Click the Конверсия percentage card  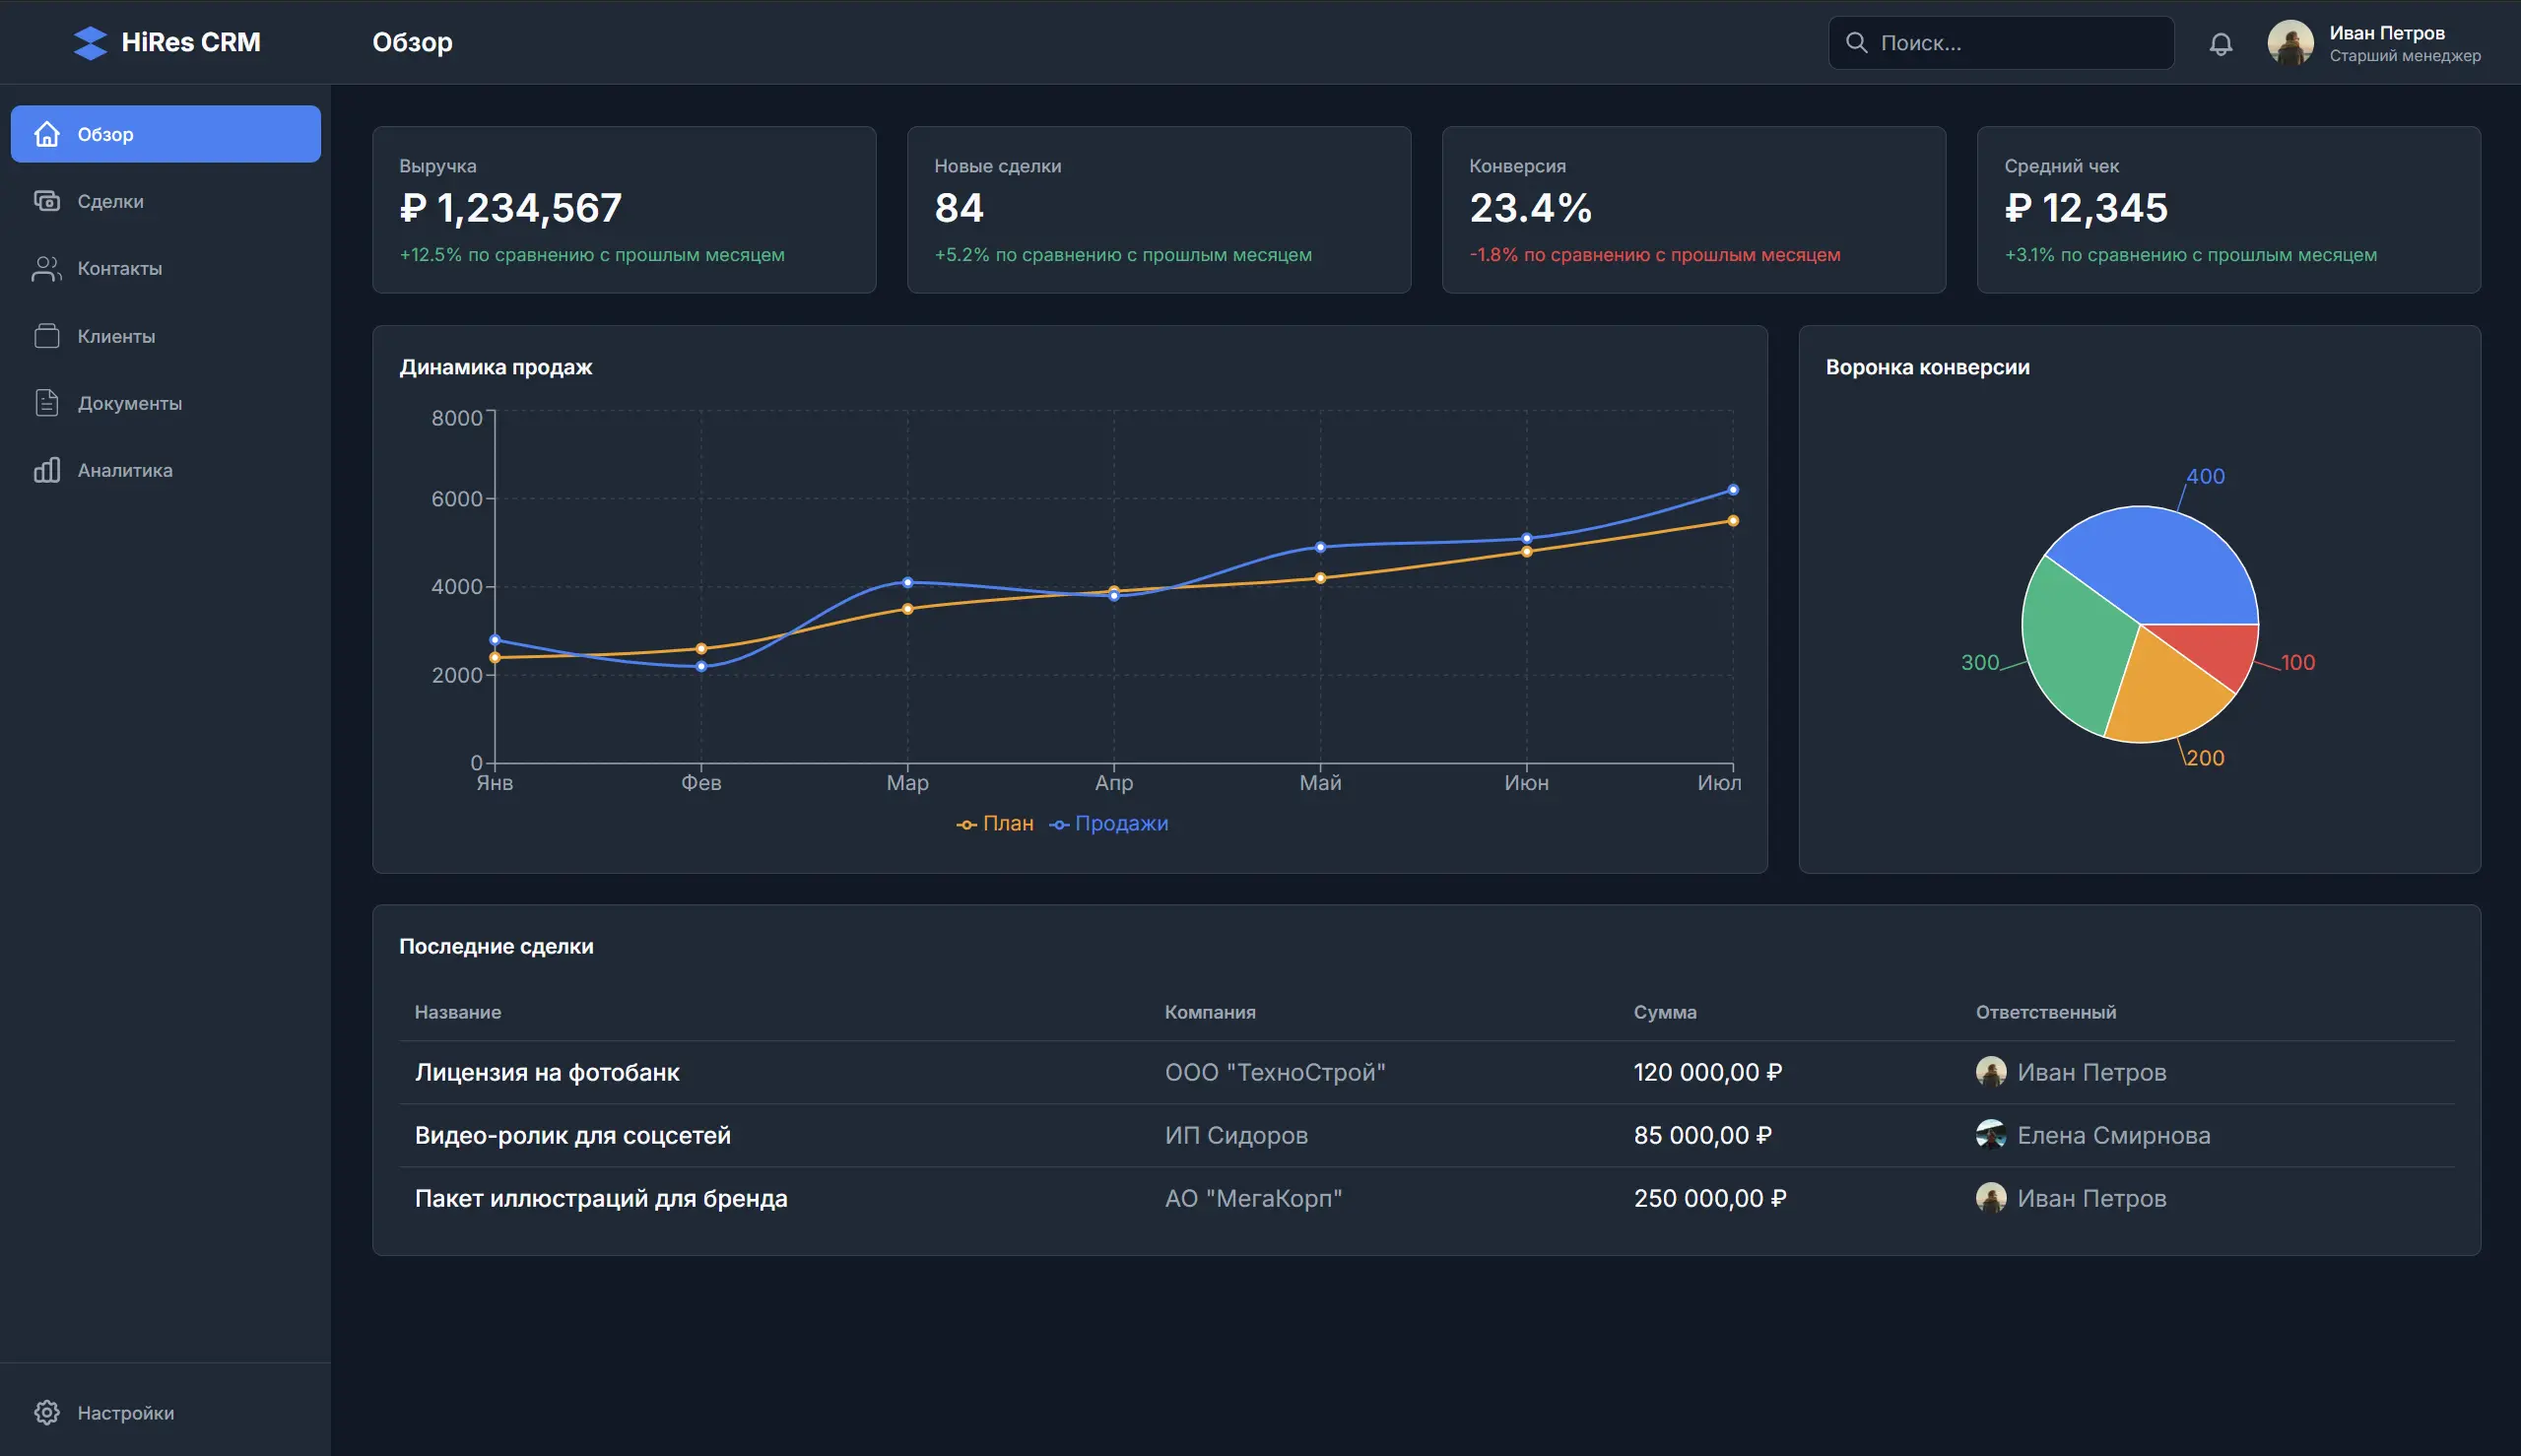(1692, 209)
